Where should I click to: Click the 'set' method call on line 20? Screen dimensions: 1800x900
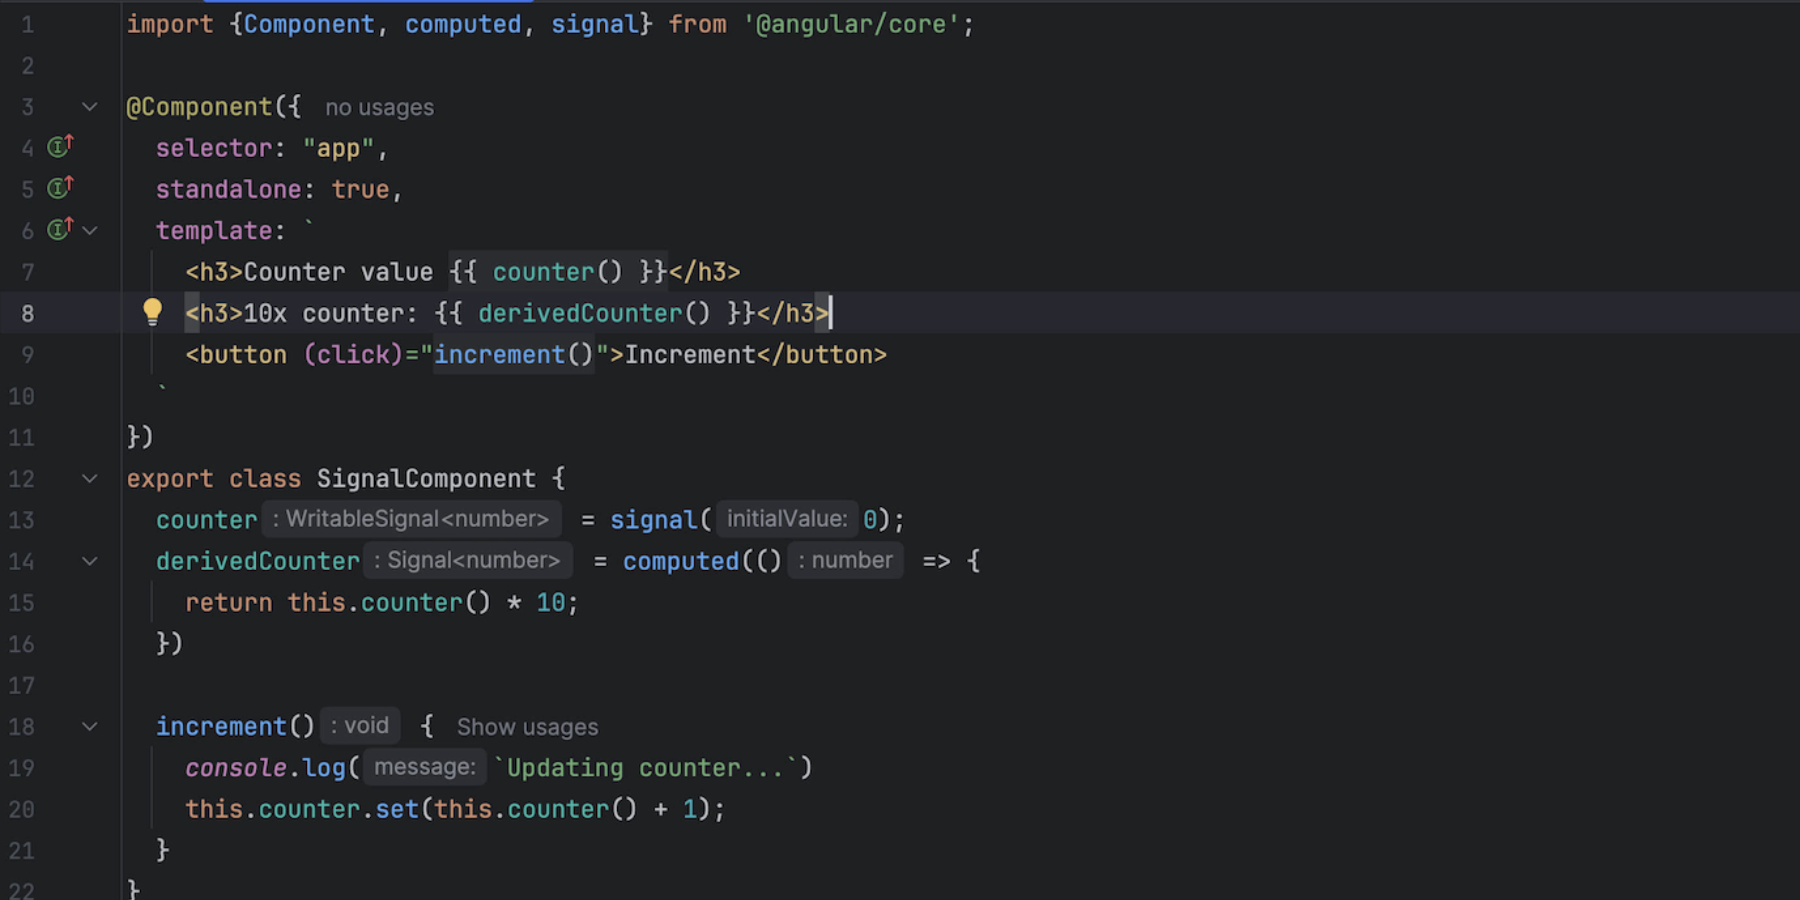[x=397, y=809]
